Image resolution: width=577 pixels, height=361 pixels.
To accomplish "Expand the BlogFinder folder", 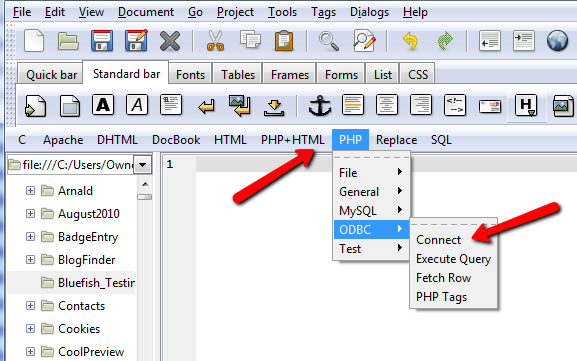I will pos(31,260).
